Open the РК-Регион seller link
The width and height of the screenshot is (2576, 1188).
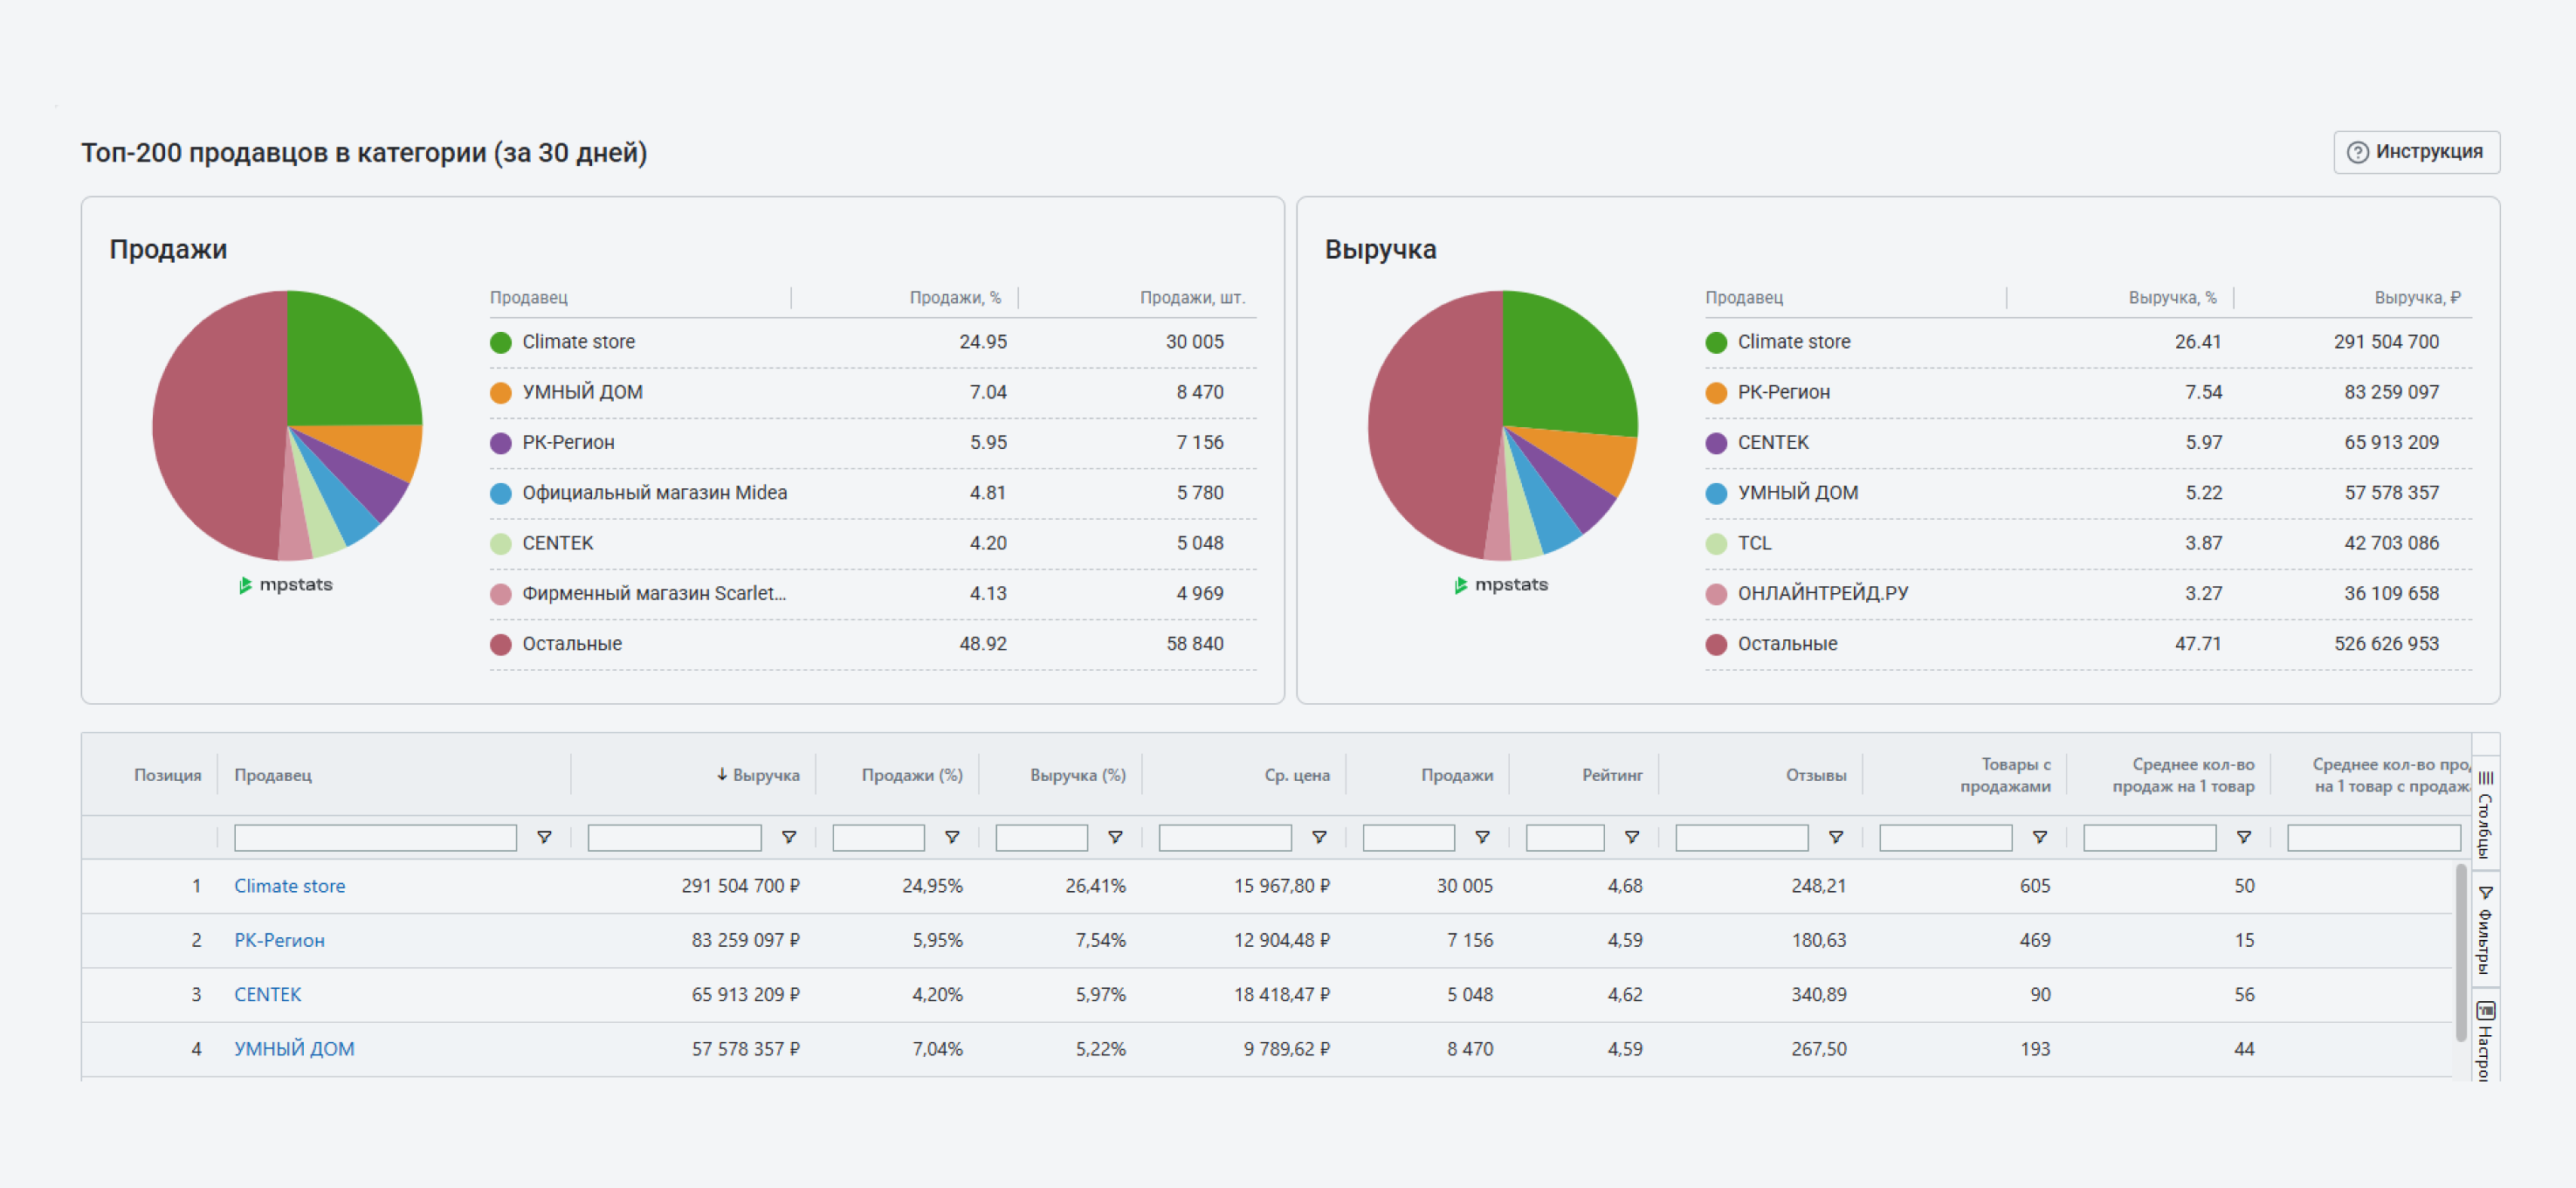point(279,940)
